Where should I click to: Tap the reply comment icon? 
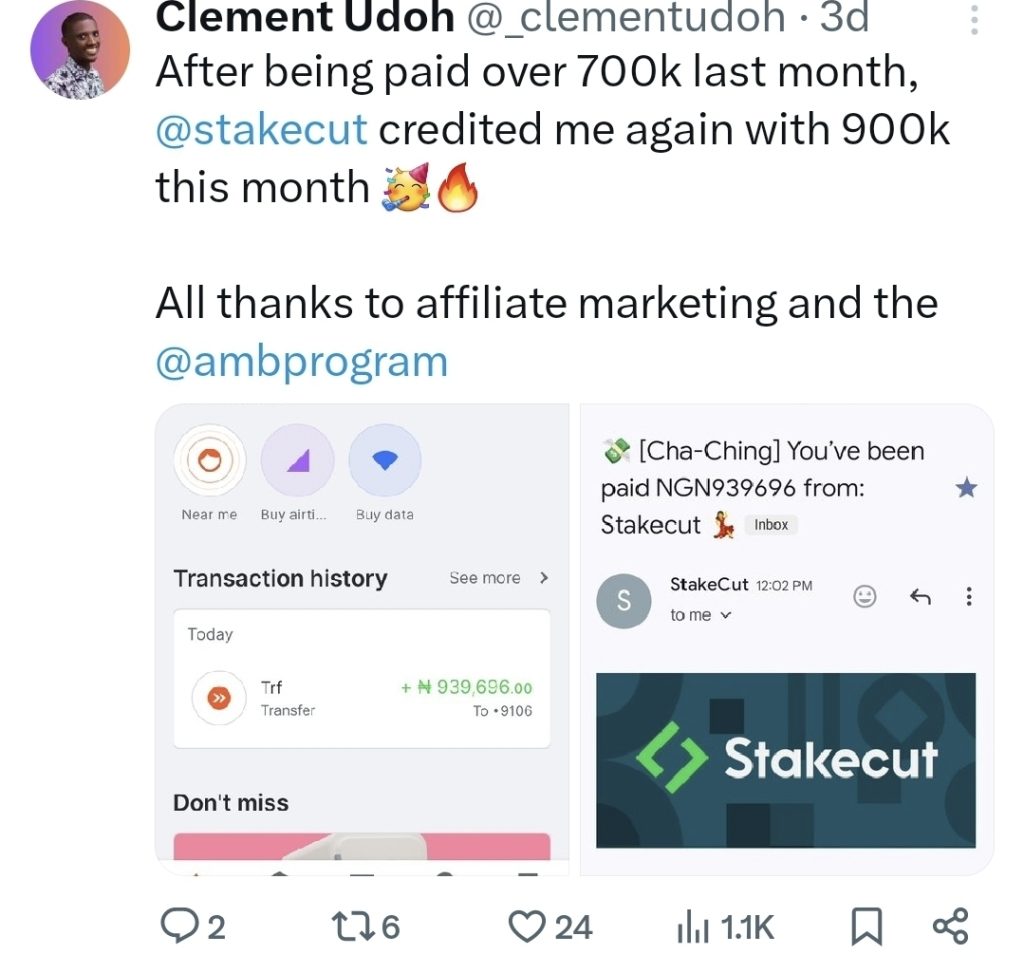tap(178, 926)
